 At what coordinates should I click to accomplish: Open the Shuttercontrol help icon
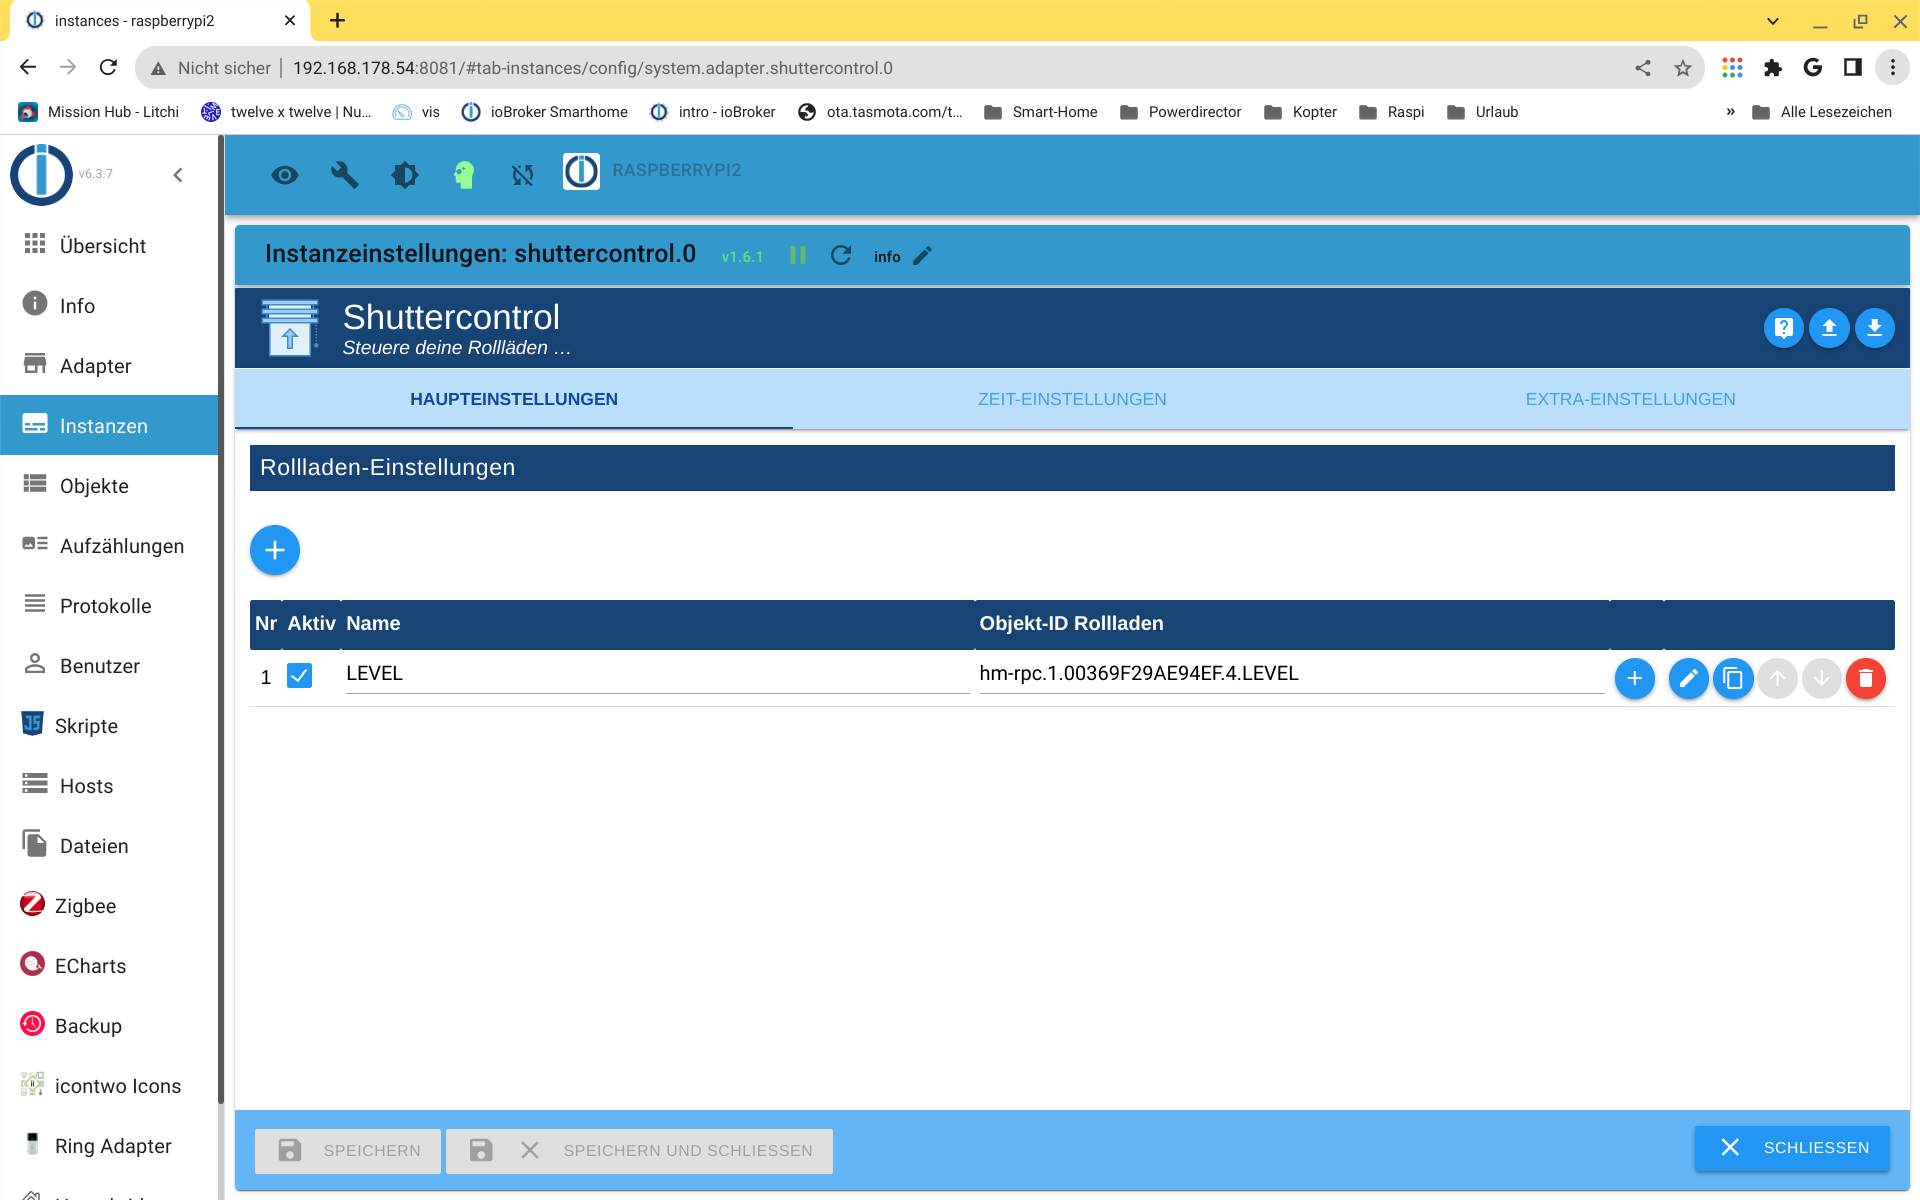click(x=1783, y=328)
